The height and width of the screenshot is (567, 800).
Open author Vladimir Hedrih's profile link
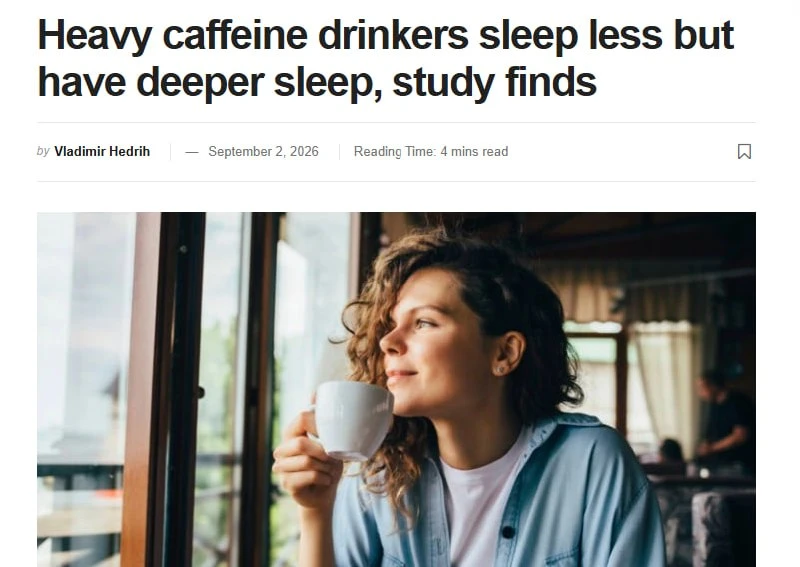click(x=102, y=152)
